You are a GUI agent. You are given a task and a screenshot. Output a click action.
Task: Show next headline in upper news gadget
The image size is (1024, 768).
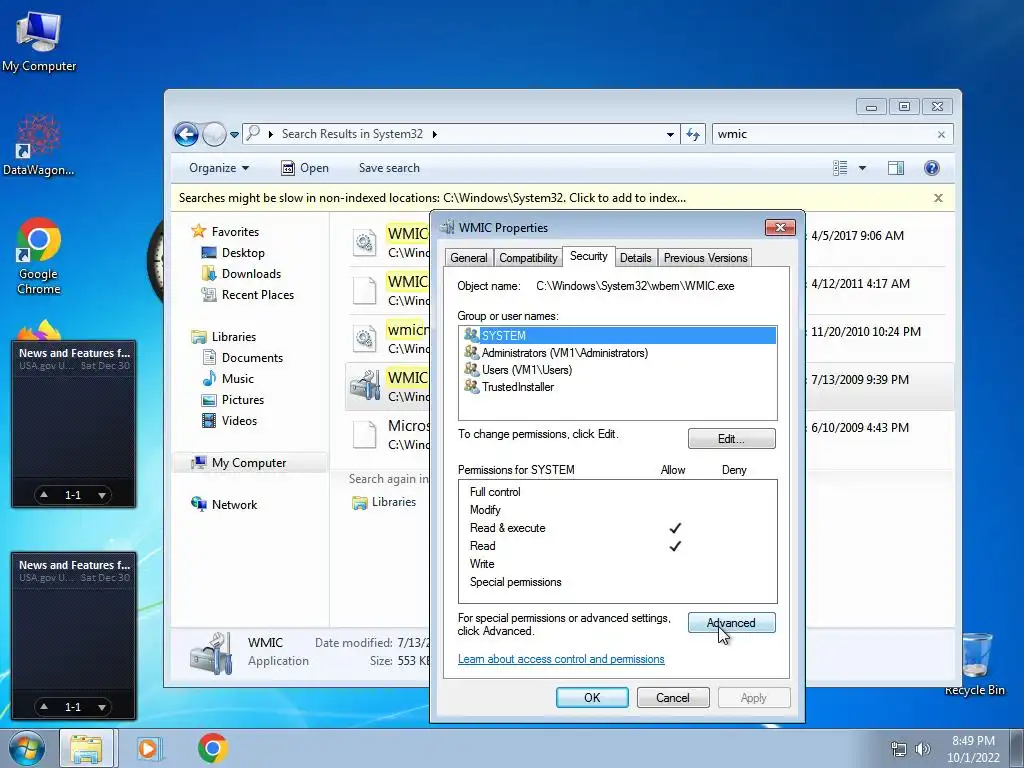[102, 496]
